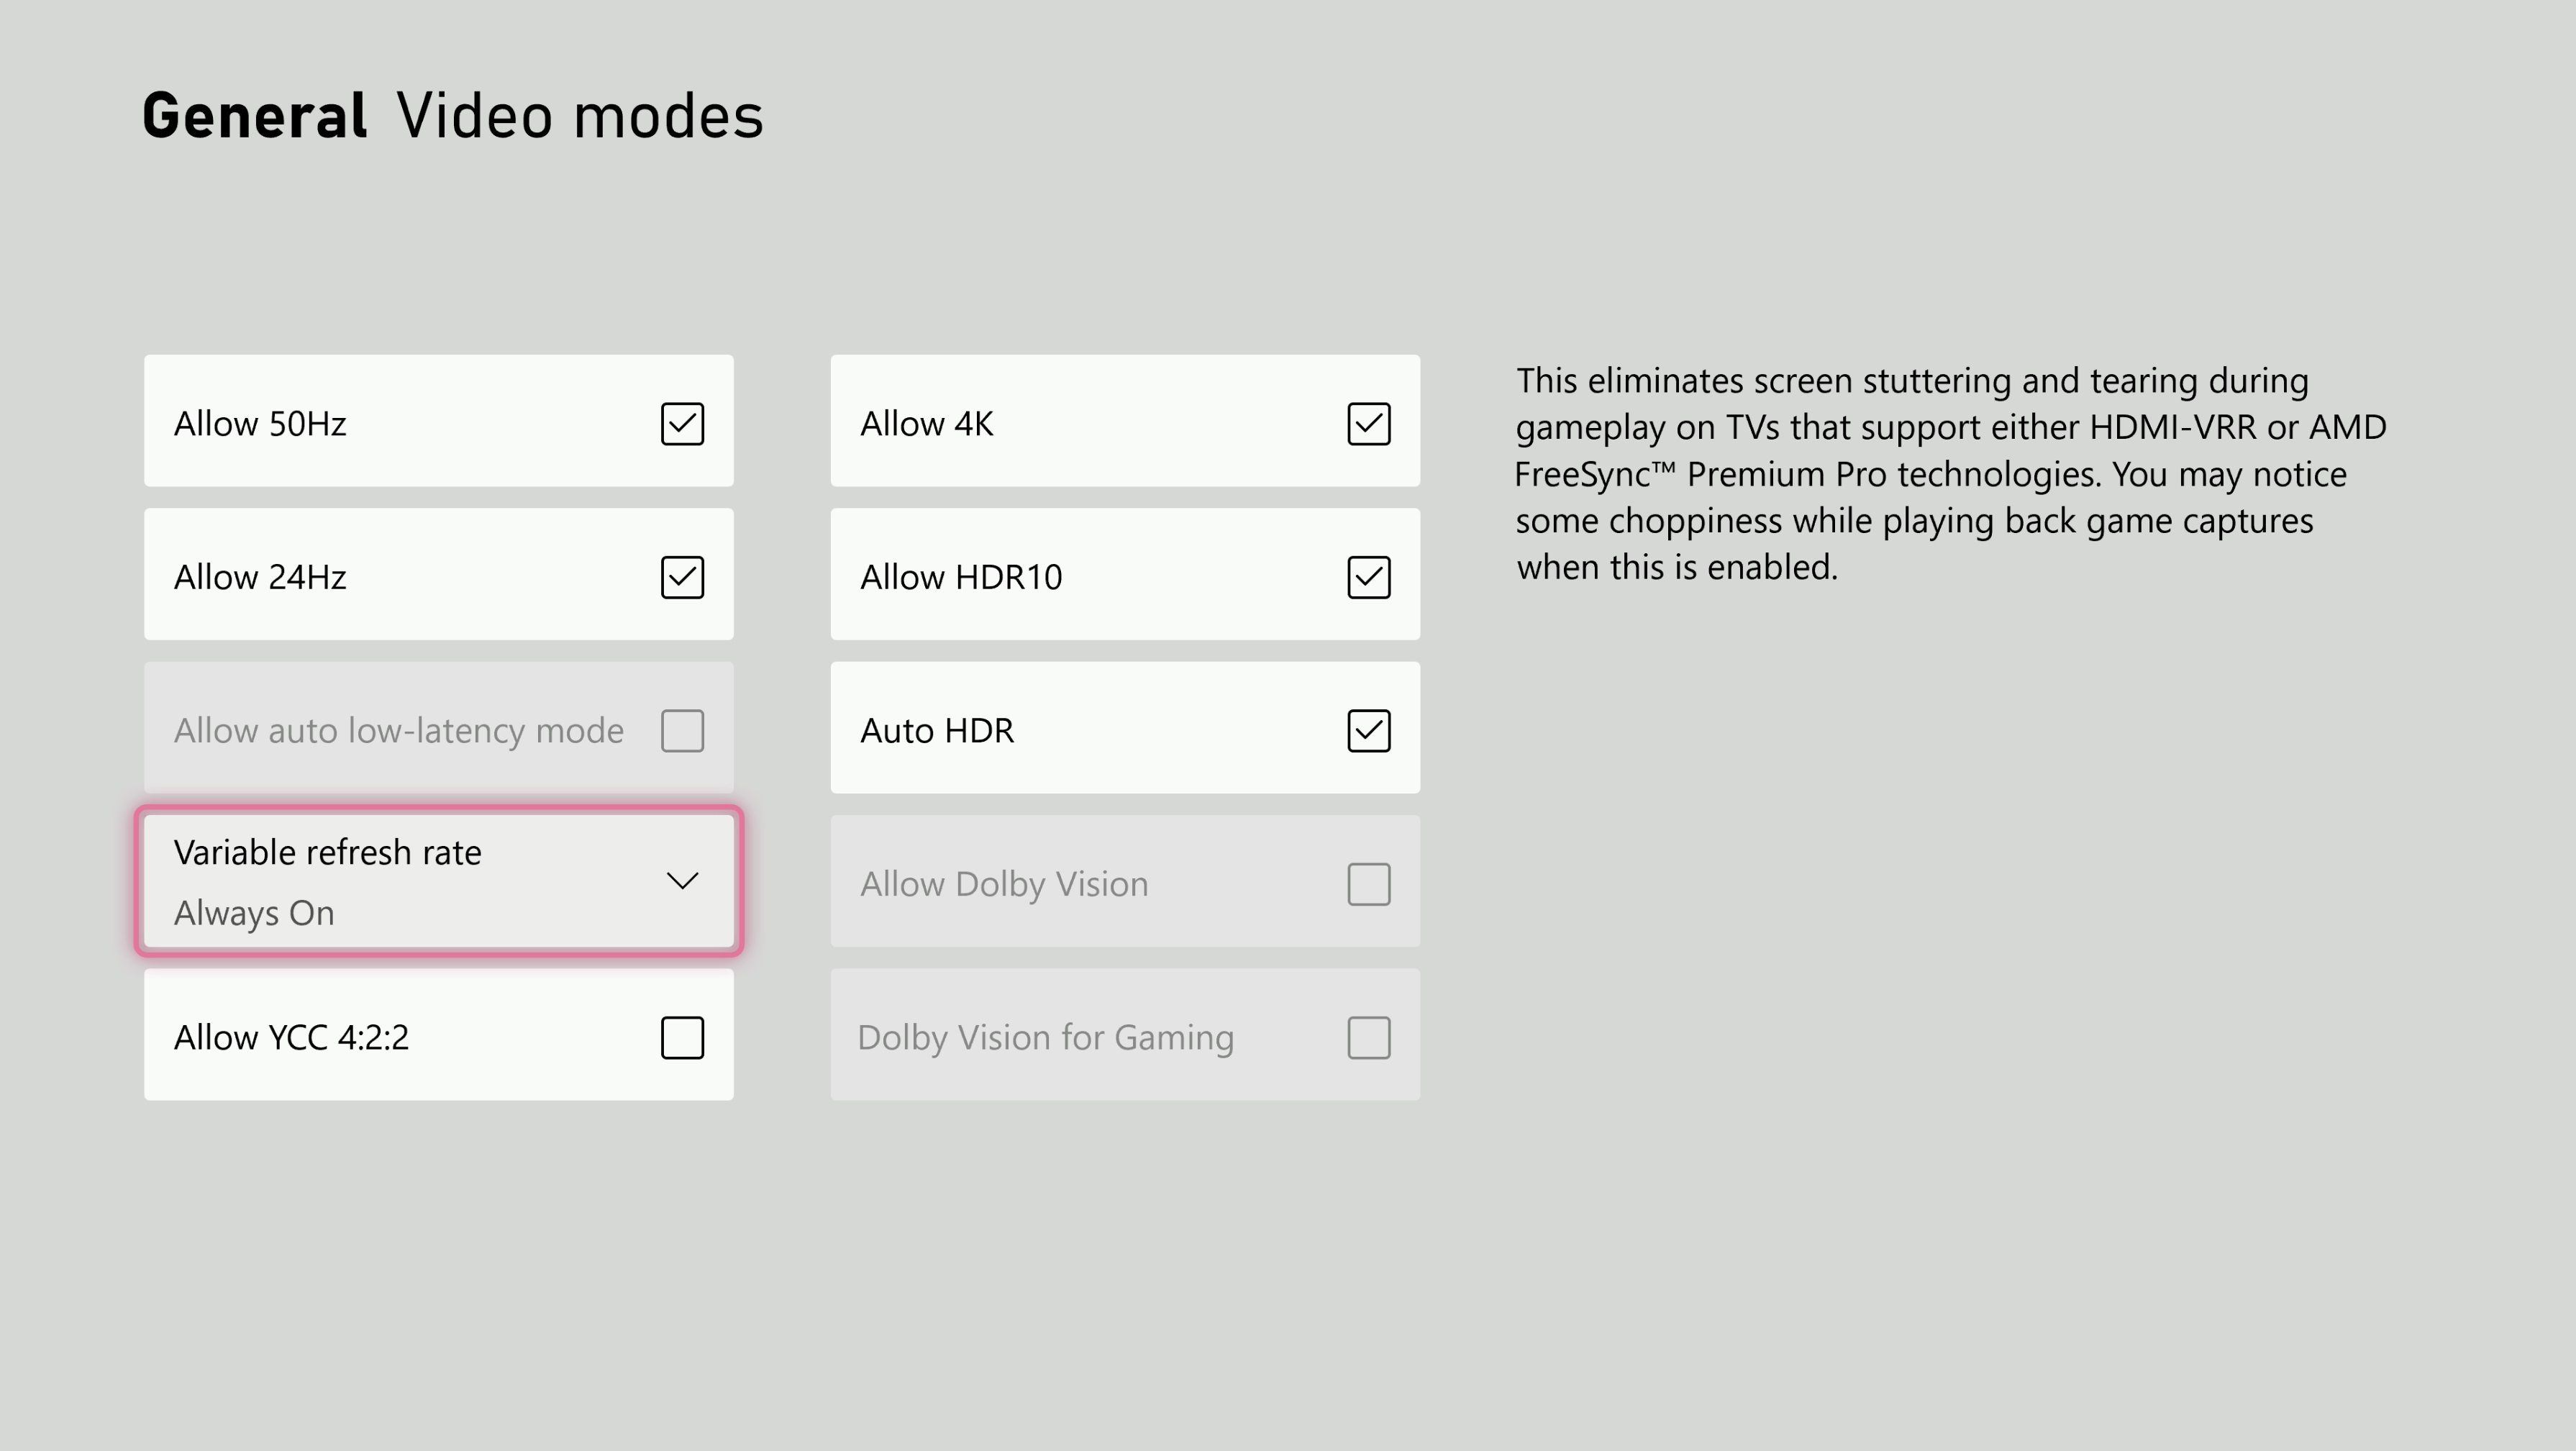Disable the Allow HDR10 setting

(1369, 577)
